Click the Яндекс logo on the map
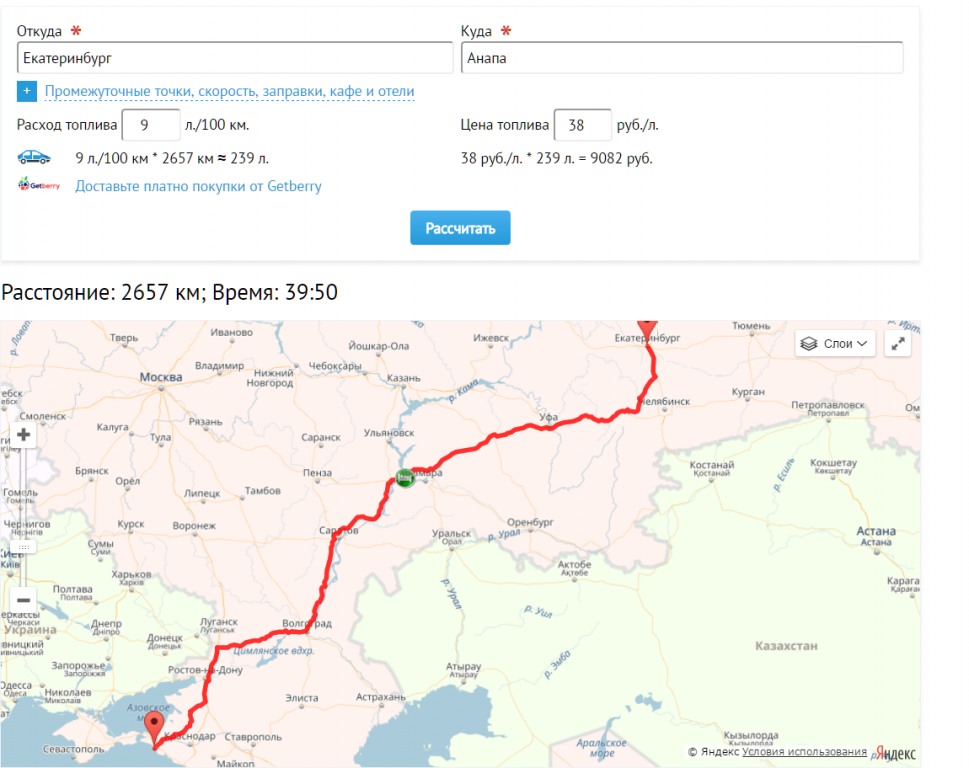 click(895, 753)
